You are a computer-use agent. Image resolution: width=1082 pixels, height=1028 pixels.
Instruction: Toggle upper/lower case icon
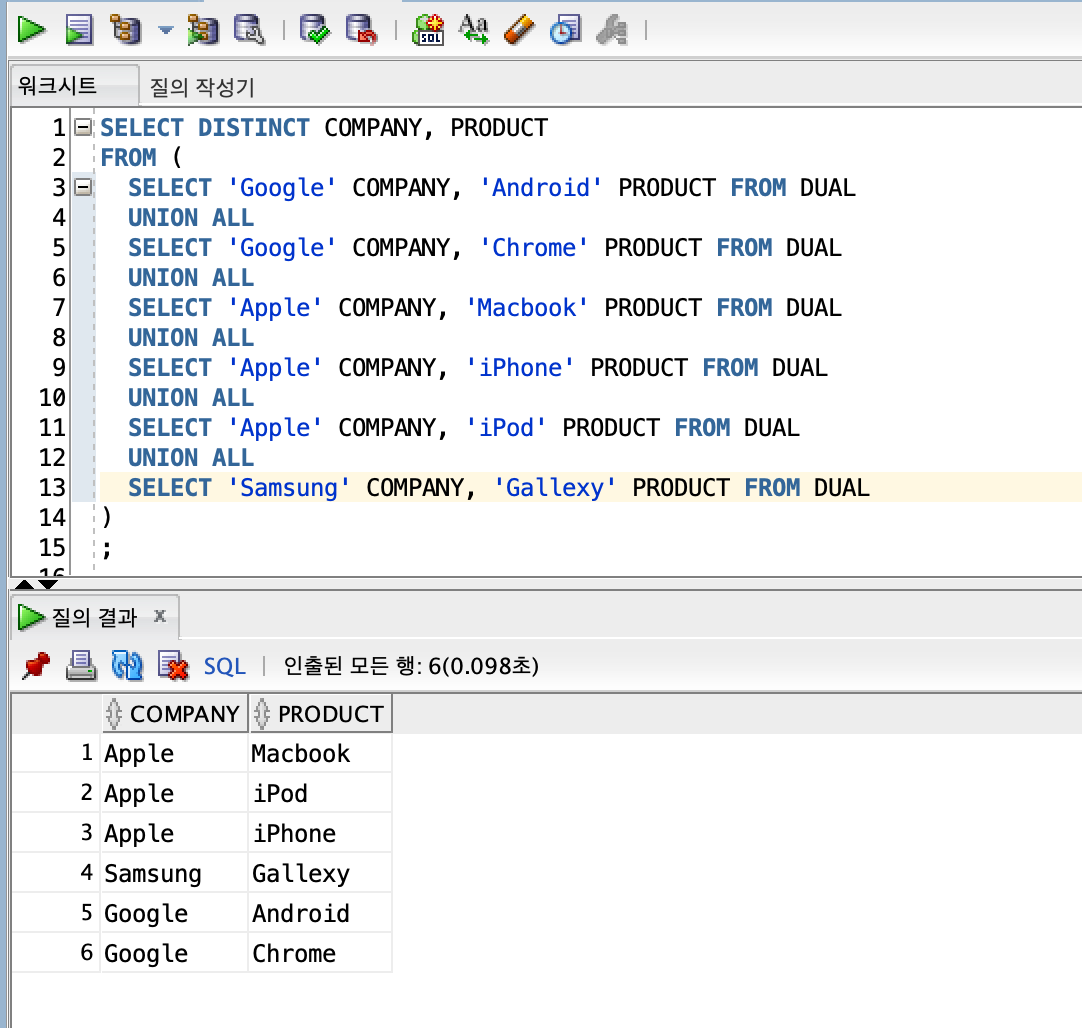point(474,30)
